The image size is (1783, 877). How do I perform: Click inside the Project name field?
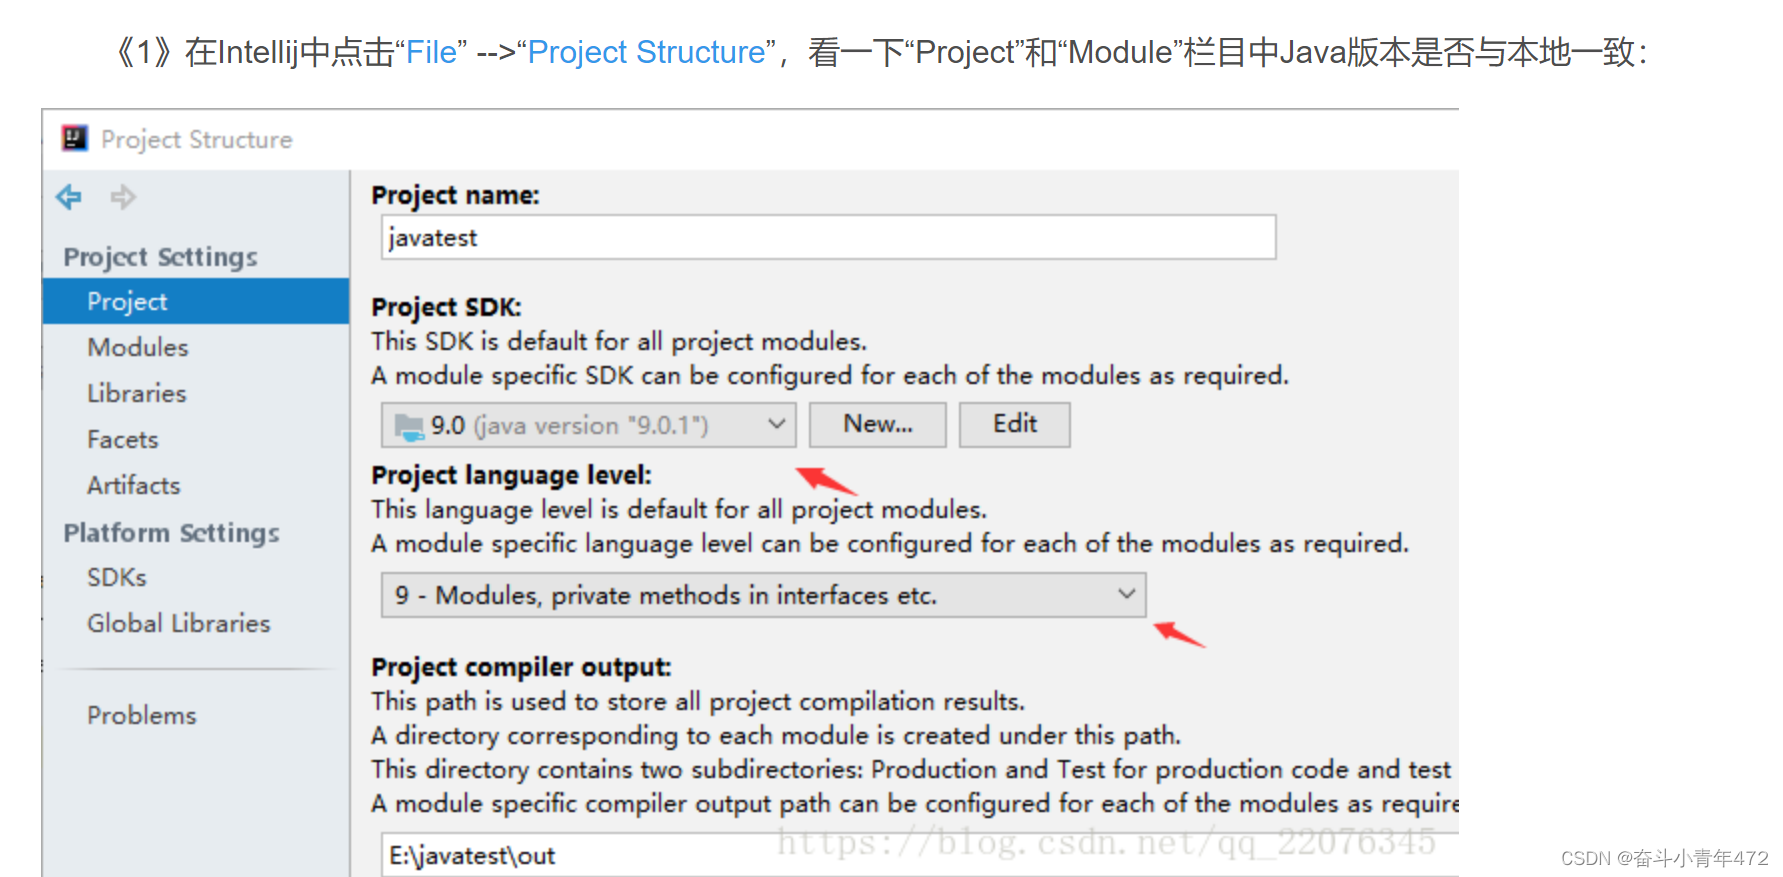point(828,237)
